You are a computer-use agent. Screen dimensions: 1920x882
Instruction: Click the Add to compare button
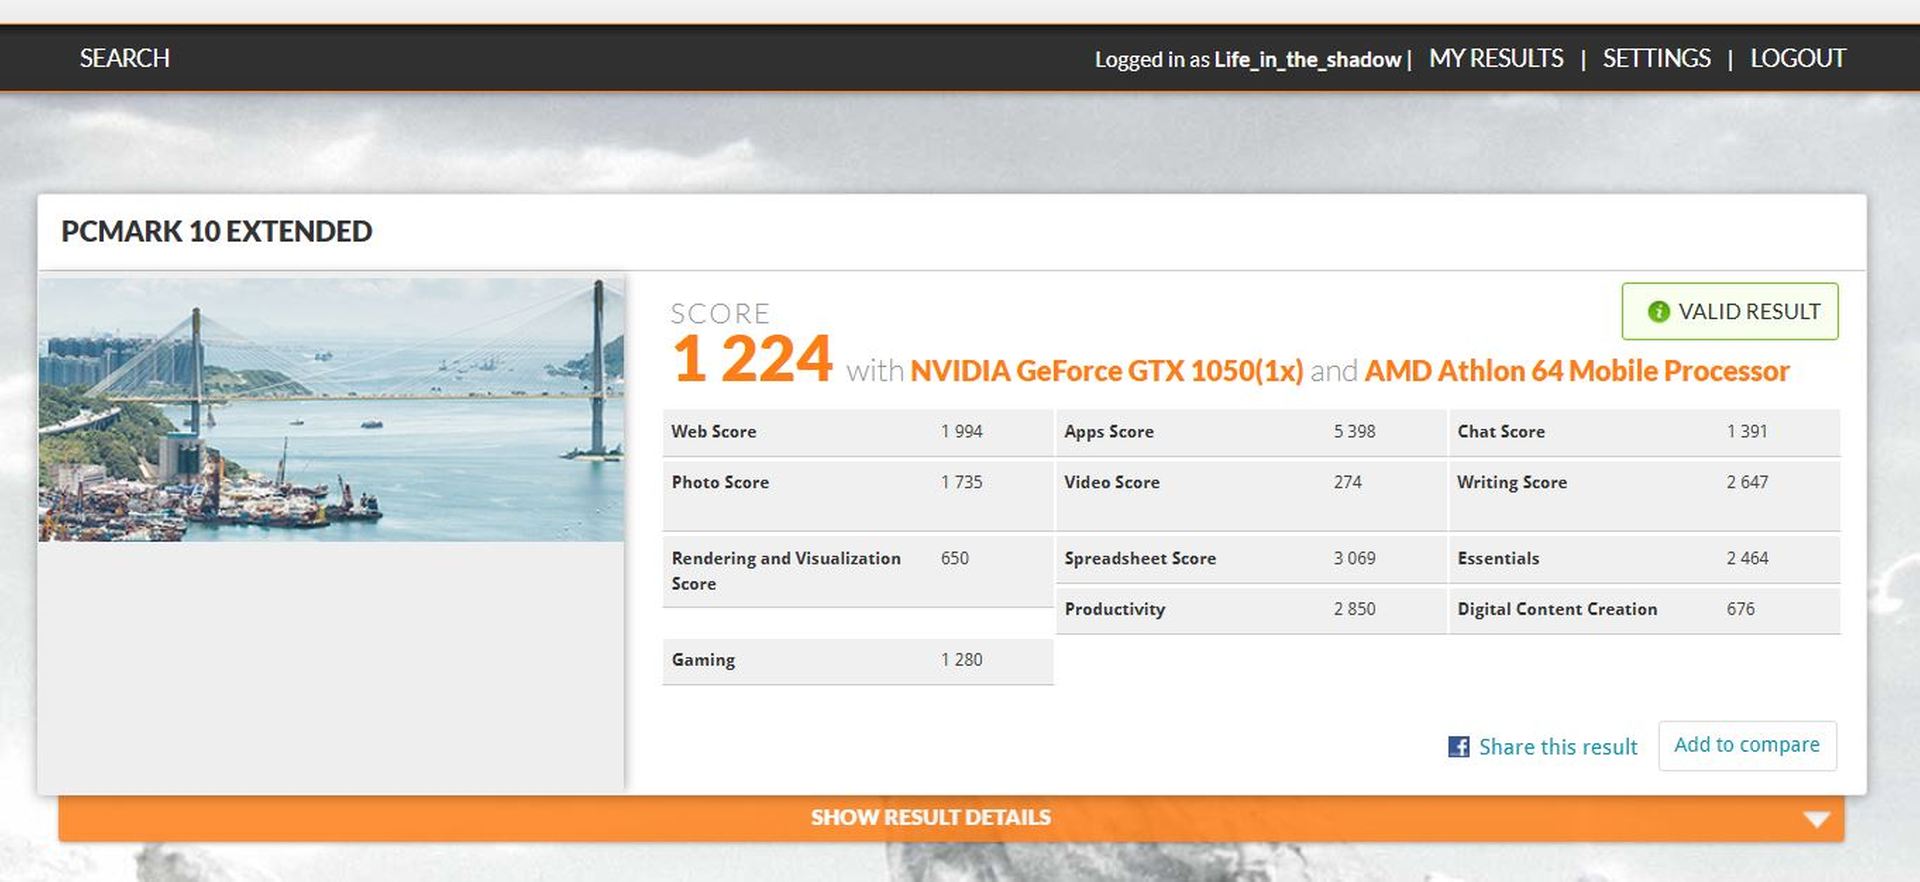click(1747, 745)
